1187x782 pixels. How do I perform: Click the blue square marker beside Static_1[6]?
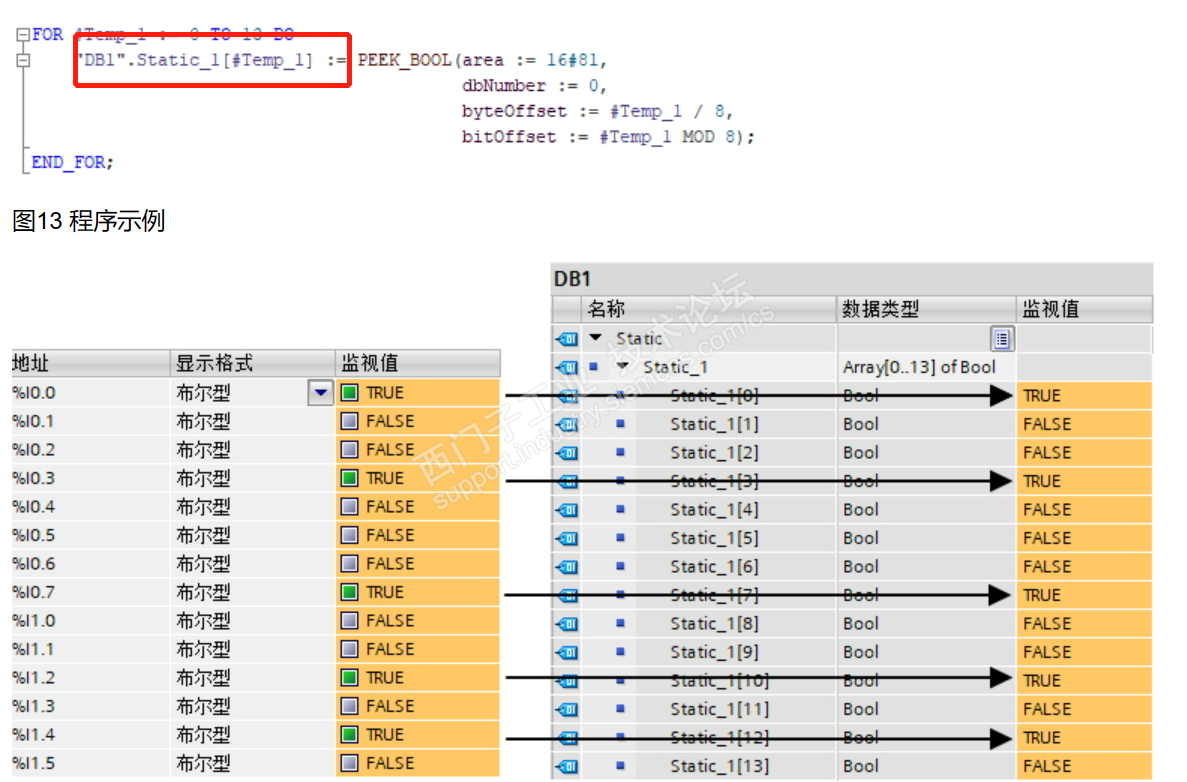point(621,566)
